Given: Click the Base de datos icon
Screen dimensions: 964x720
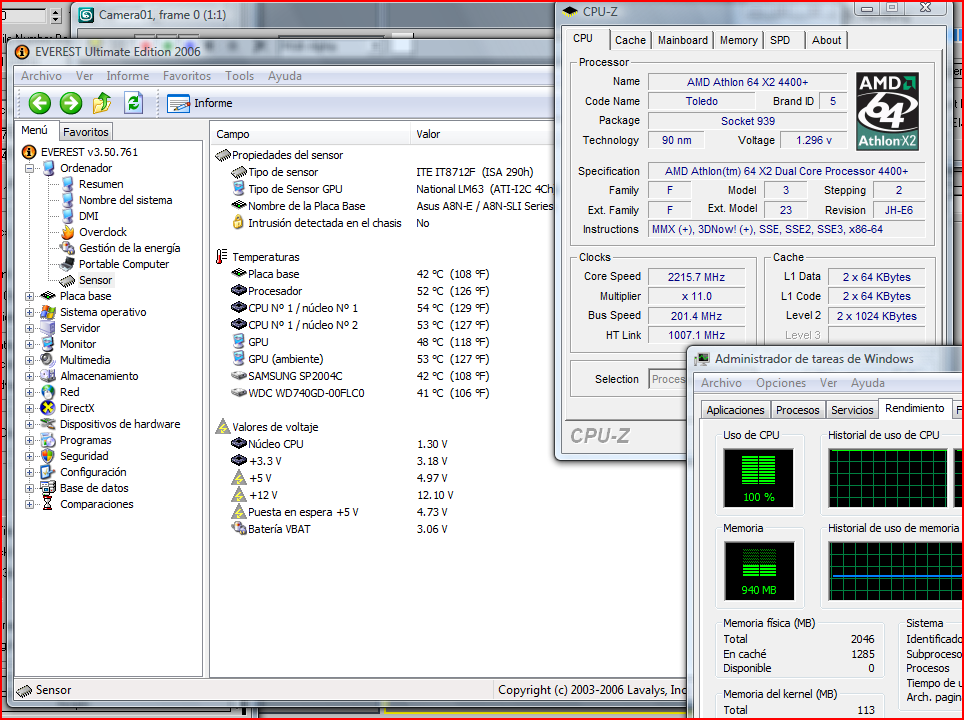Looking at the screenshot, I should pos(47,488).
